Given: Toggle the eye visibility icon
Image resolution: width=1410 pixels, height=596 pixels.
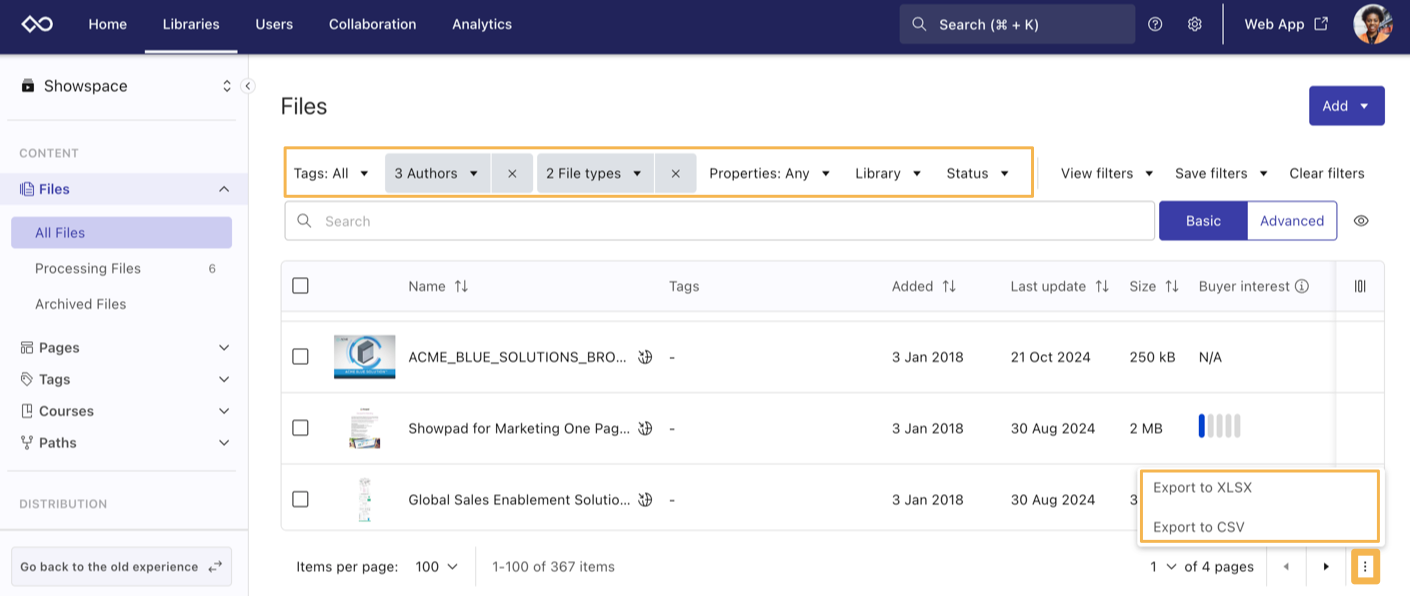Looking at the screenshot, I should pos(1361,221).
